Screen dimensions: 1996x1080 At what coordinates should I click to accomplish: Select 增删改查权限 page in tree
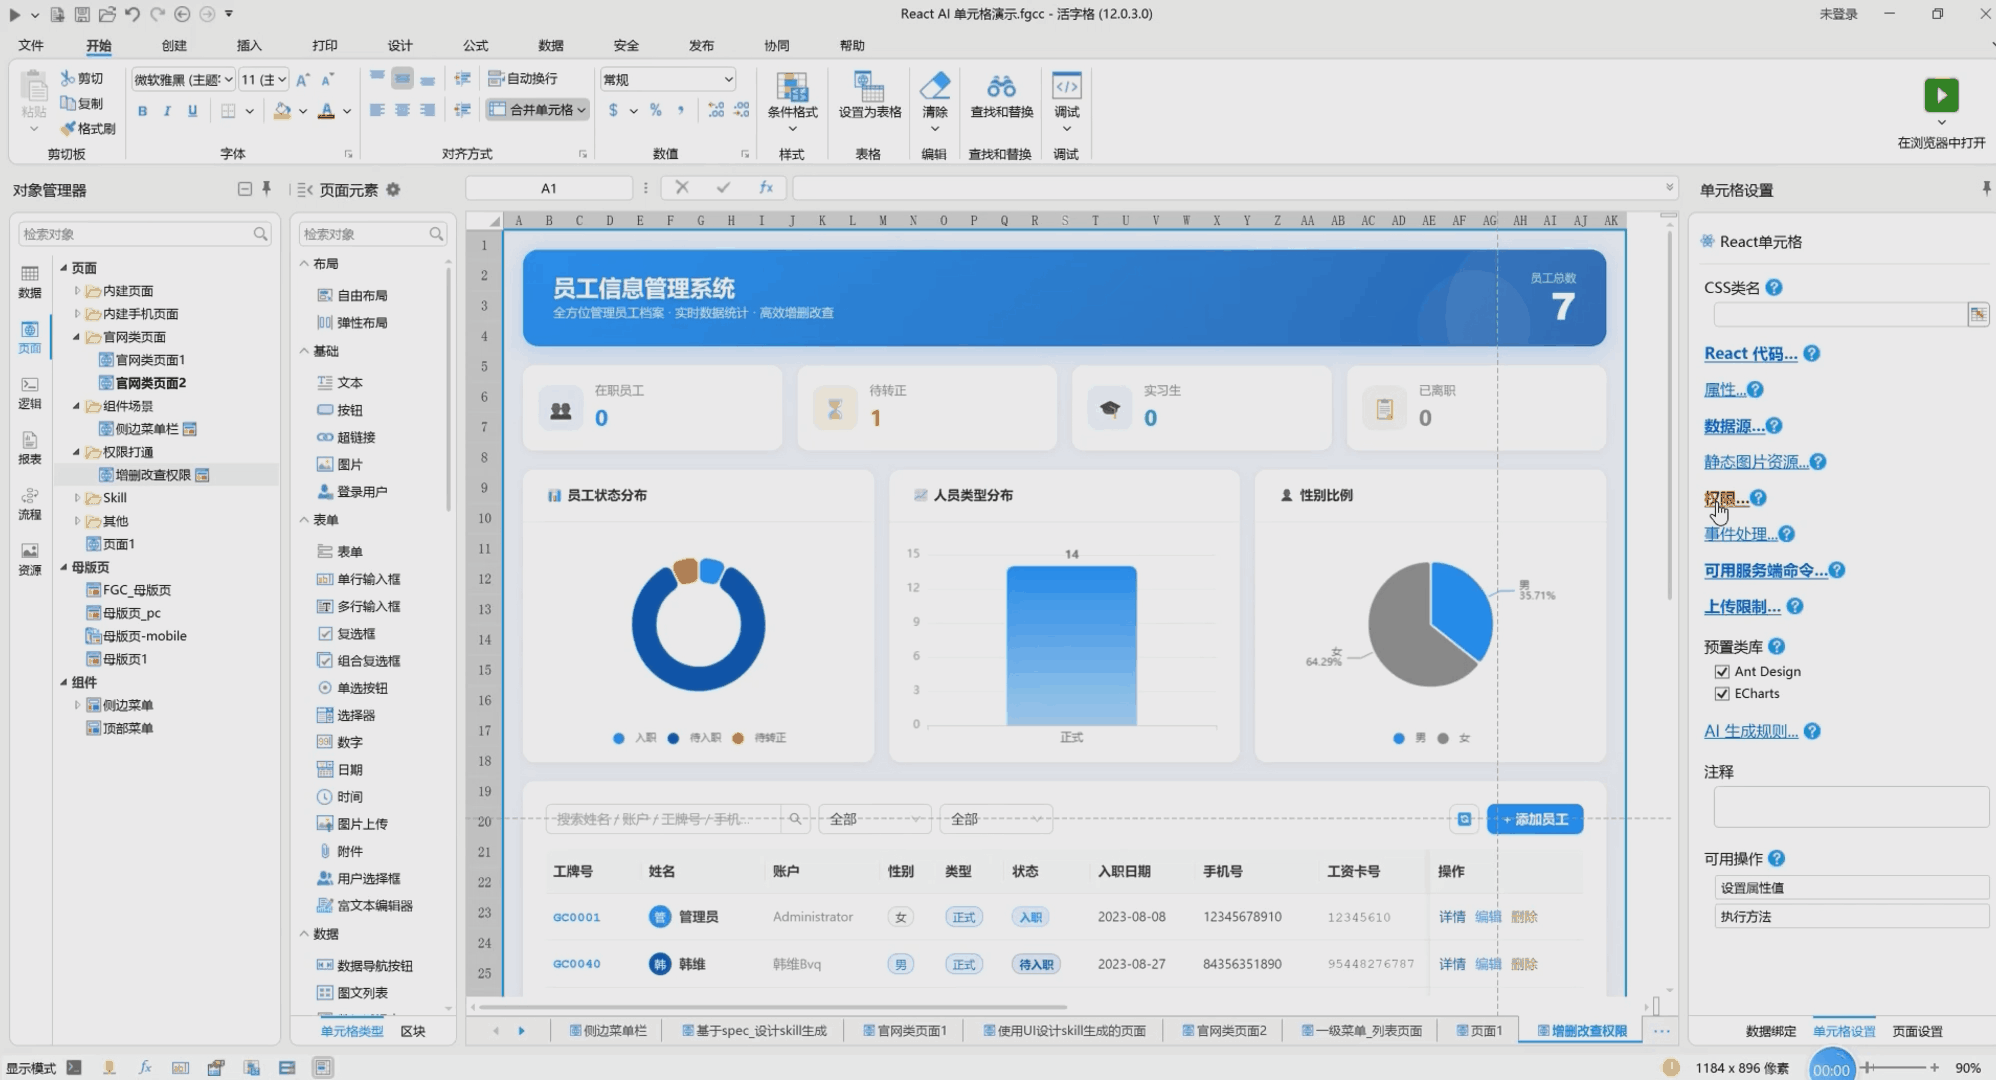[152, 475]
